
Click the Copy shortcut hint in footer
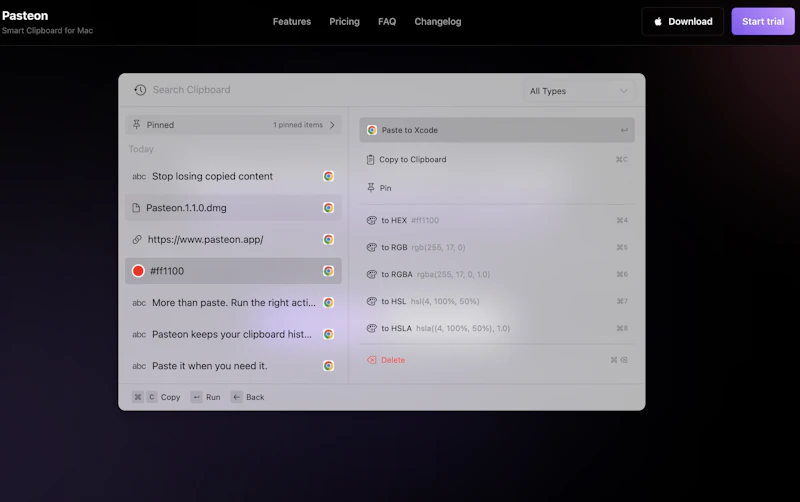tap(156, 397)
